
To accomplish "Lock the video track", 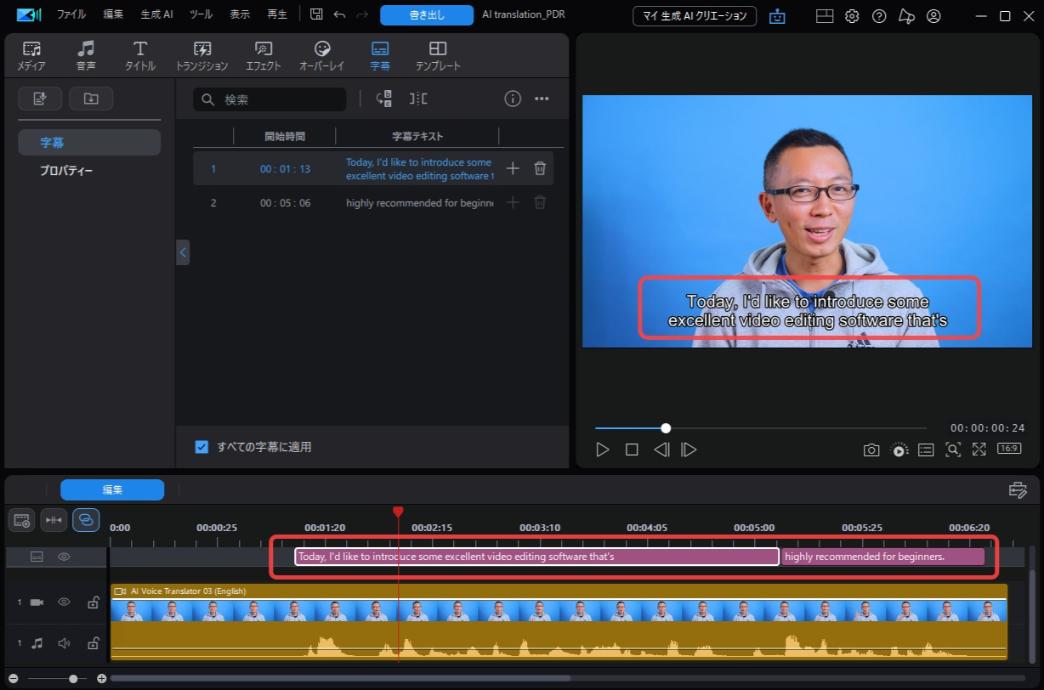I will pos(92,601).
